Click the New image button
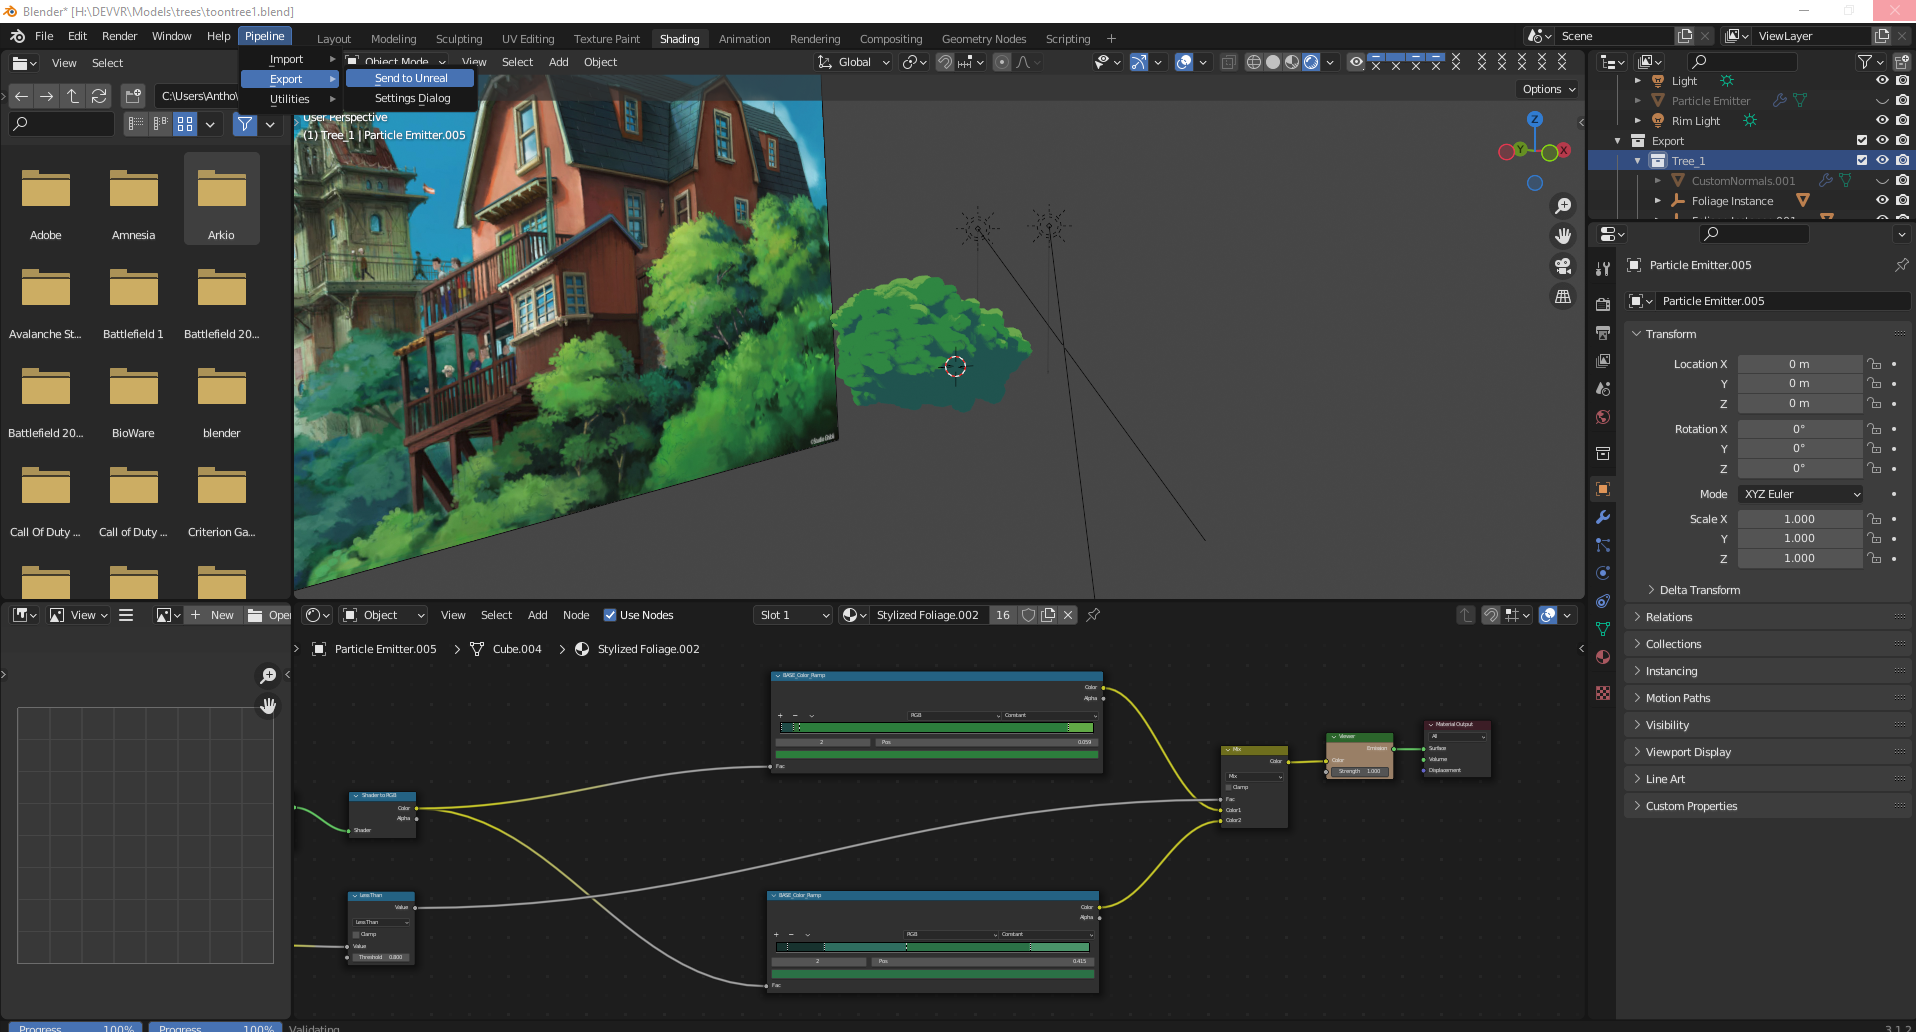 point(212,615)
